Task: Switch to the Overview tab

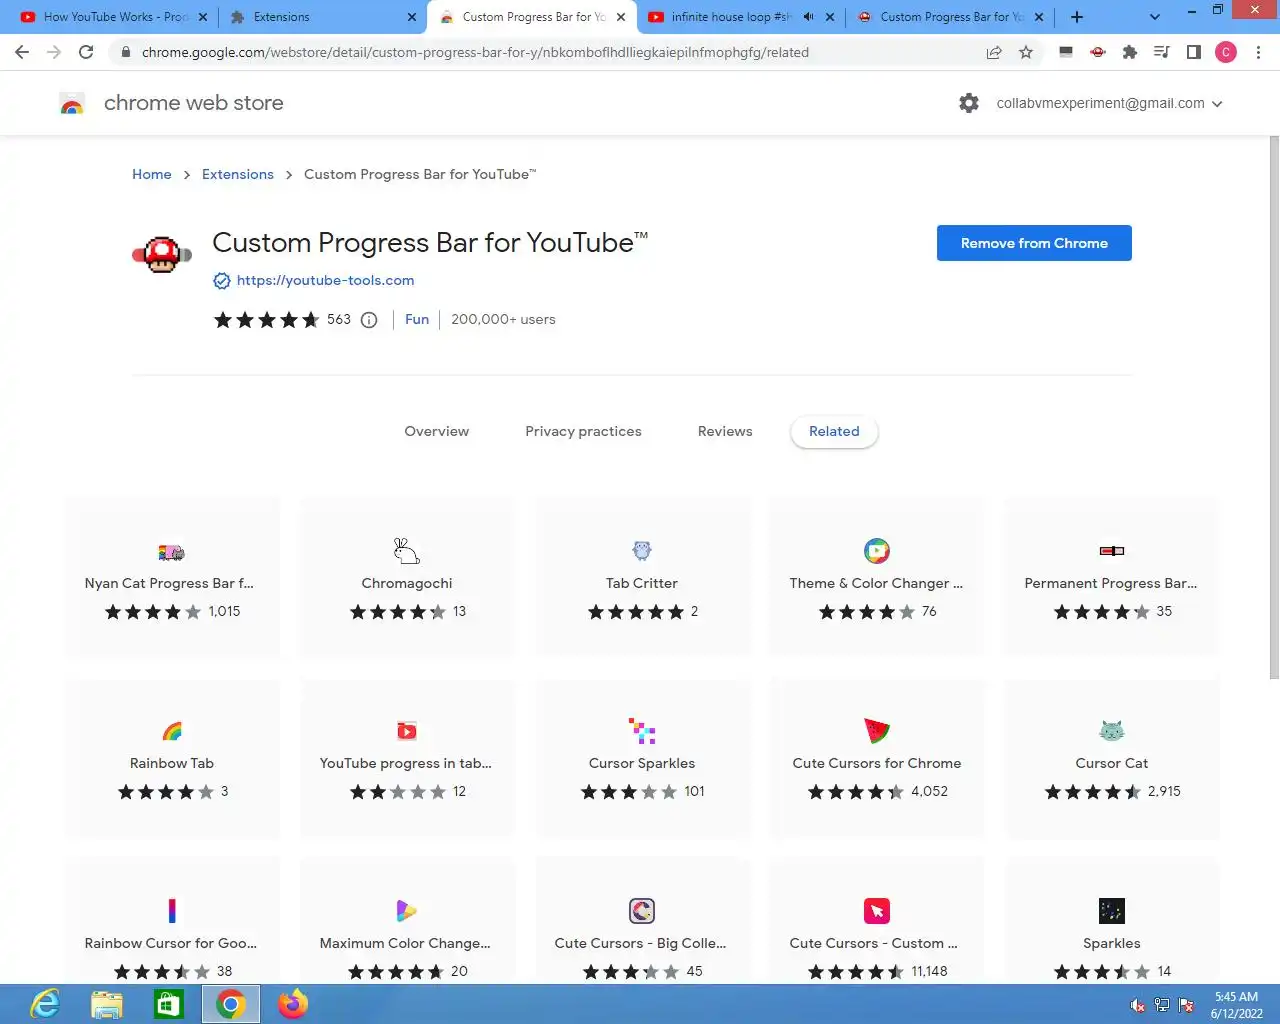Action: tap(437, 432)
